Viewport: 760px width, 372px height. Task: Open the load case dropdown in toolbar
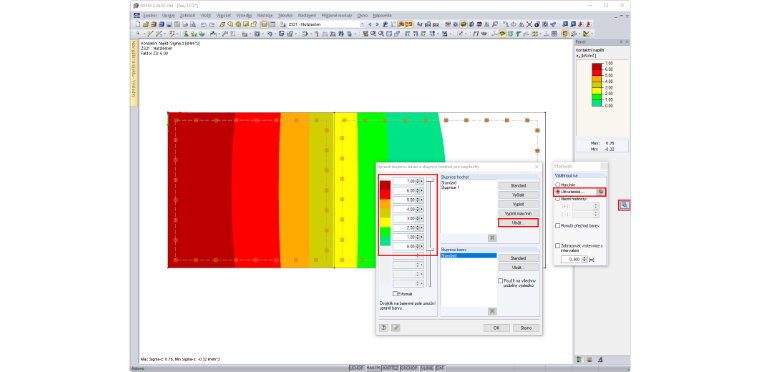pos(362,24)
